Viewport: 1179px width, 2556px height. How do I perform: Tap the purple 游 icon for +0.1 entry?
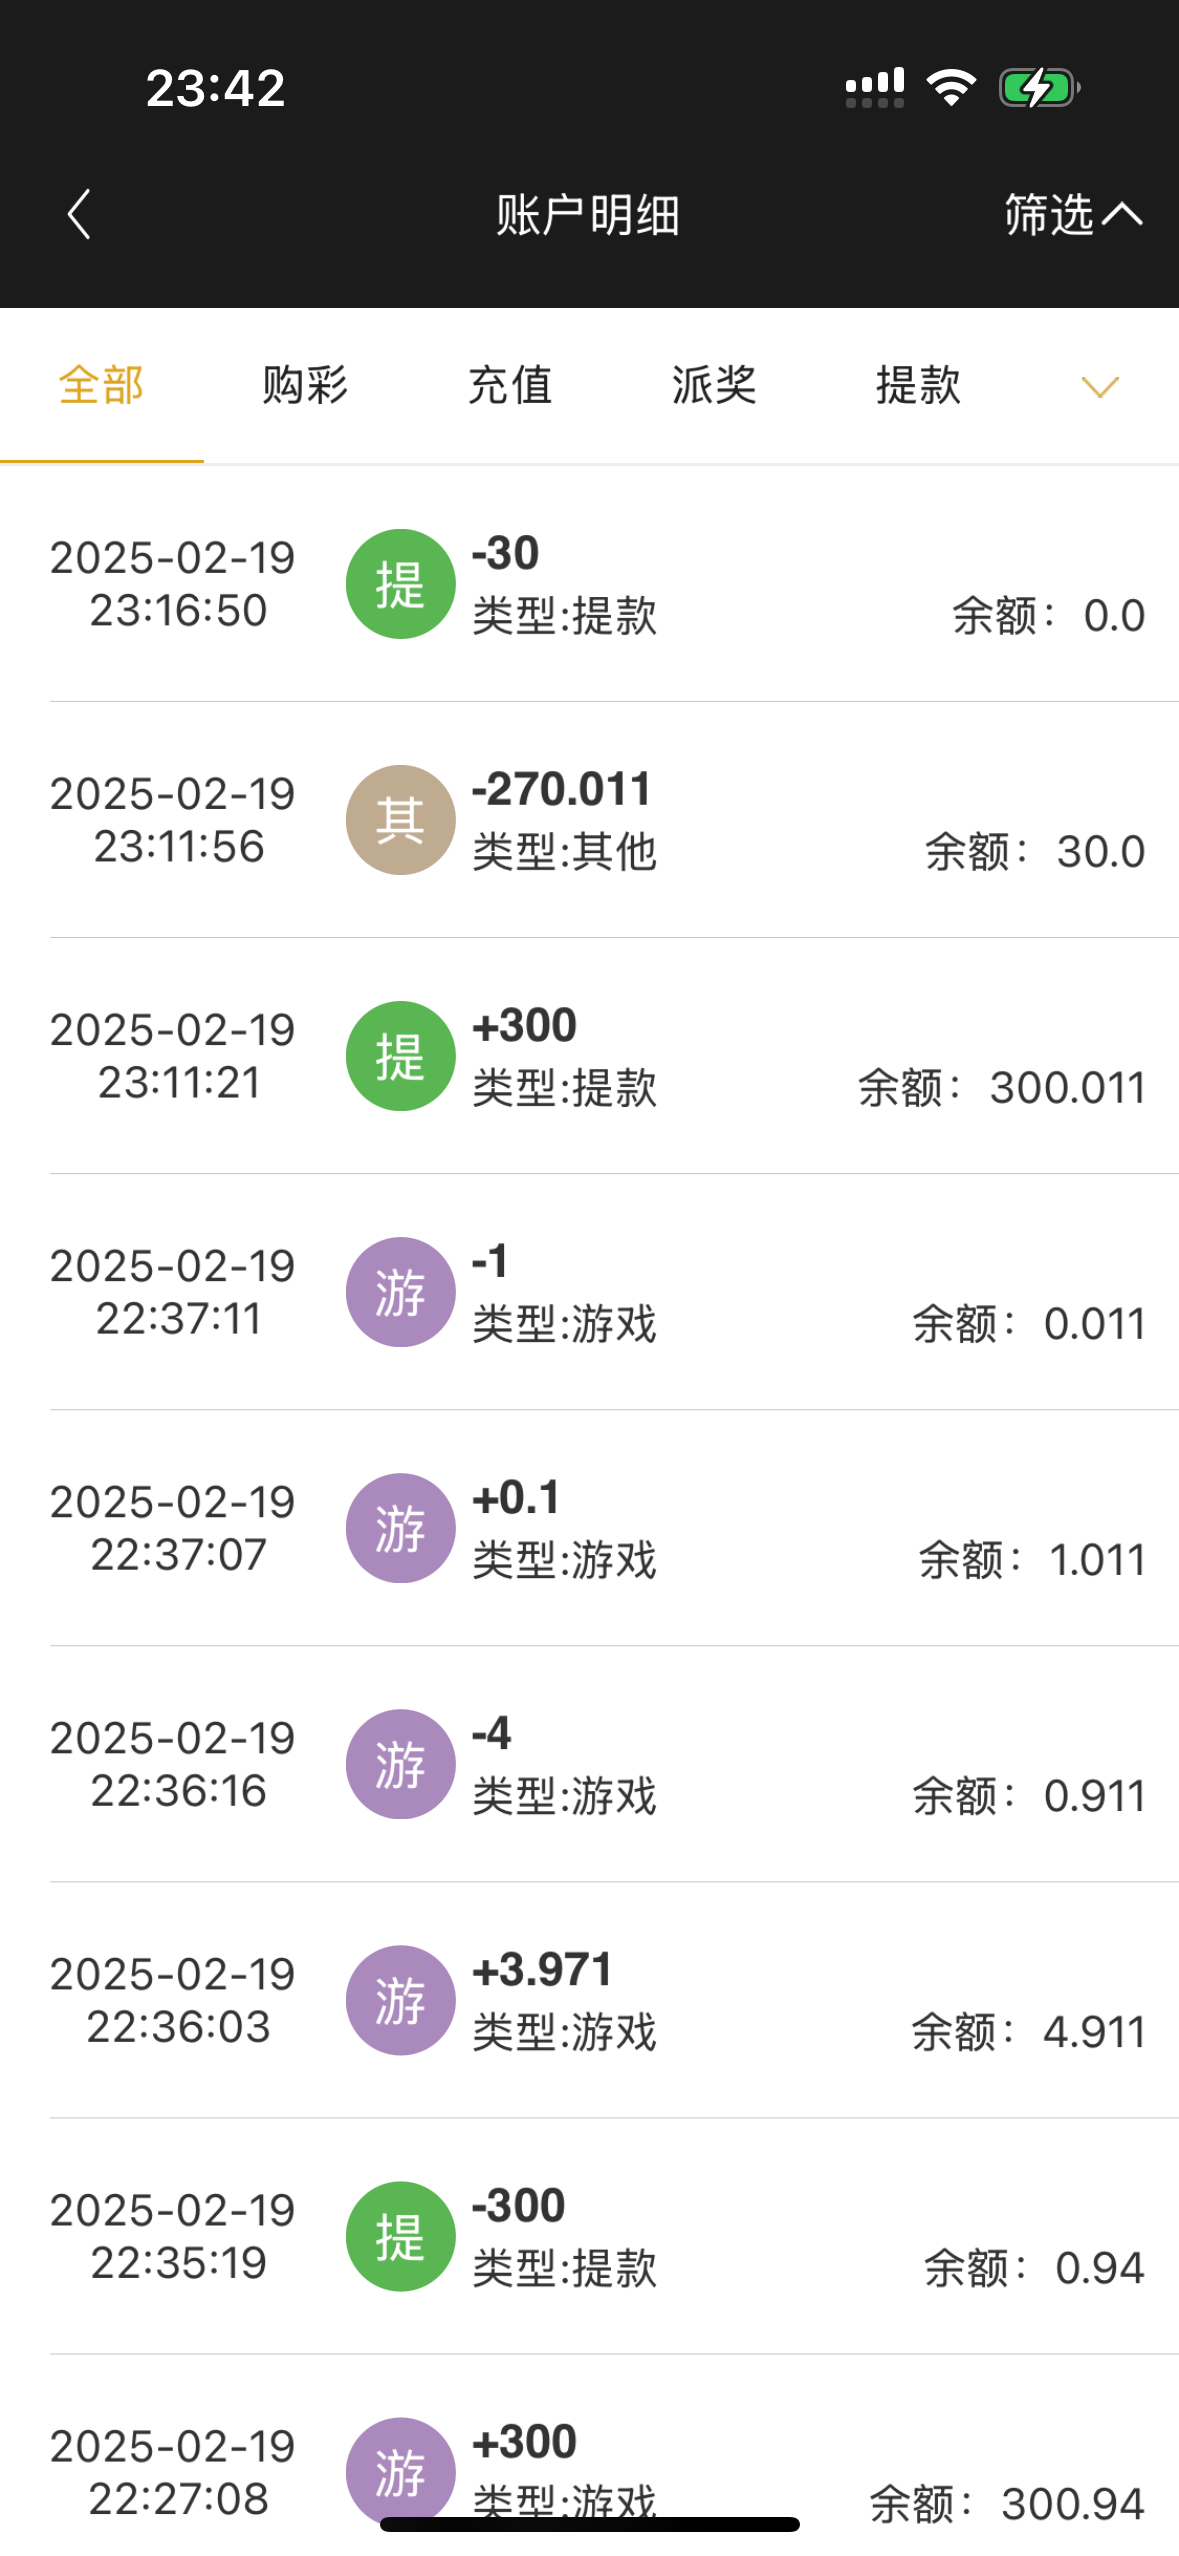pos(400,1528)
